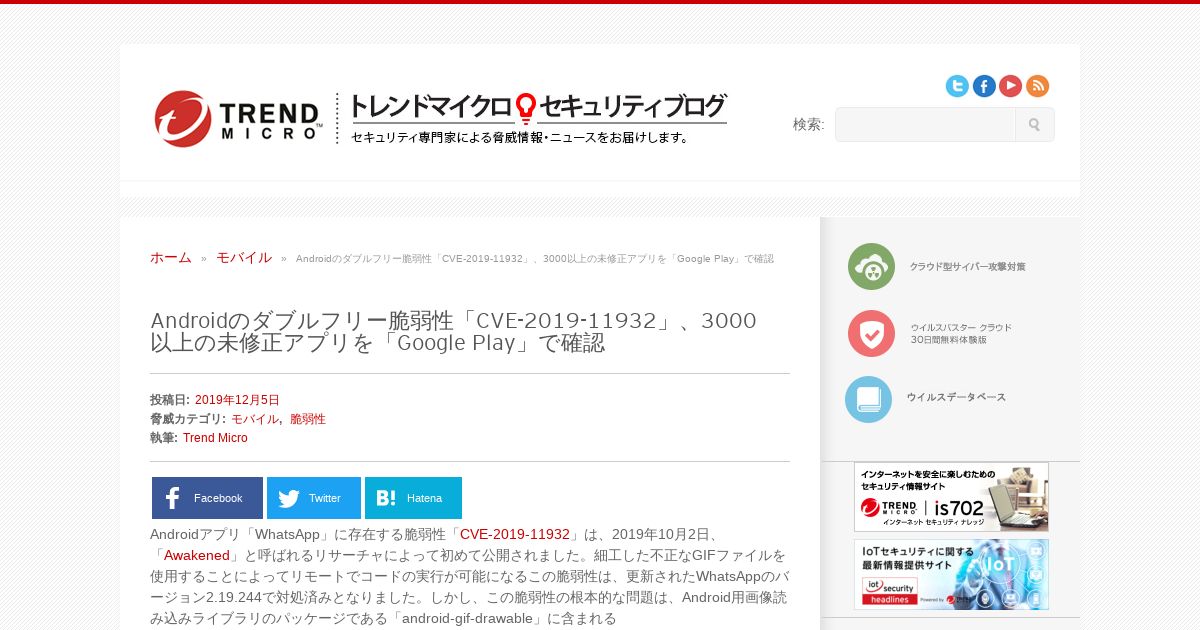Share article via Twitter button
The width and height of the screenshot is (1200, 630).
(x=314, y=498)
